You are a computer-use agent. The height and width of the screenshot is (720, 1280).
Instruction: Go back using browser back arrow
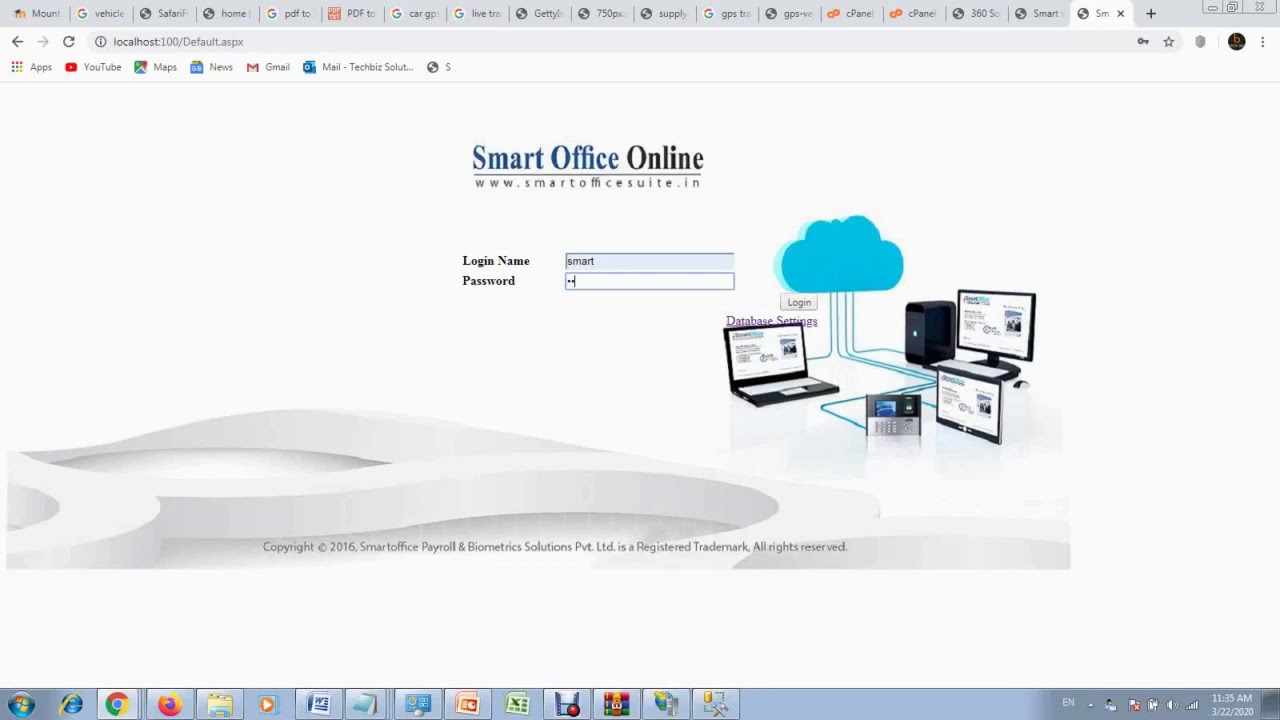pyautogui.click(x=17, y=41)
